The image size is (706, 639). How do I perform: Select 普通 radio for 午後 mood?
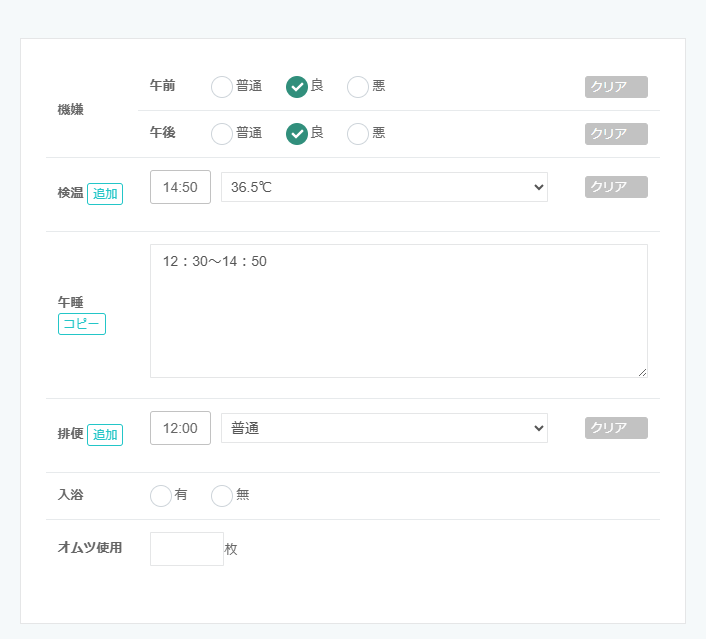(222, 134)
